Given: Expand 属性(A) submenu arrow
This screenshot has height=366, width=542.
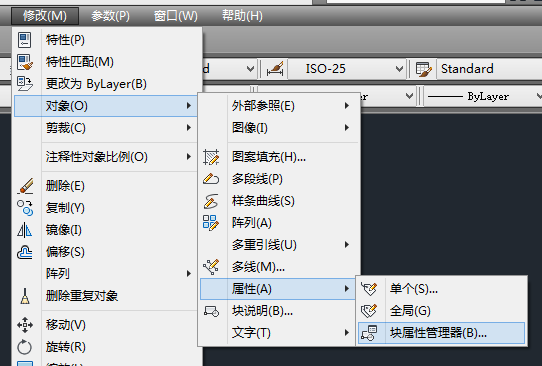Looking at the screenshot, I should pos(347,289).
